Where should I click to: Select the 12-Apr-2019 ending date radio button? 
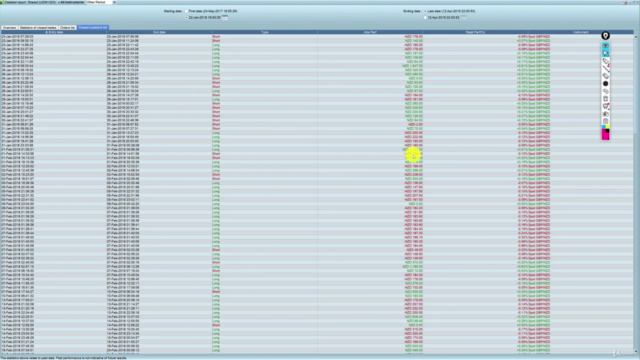425,18
